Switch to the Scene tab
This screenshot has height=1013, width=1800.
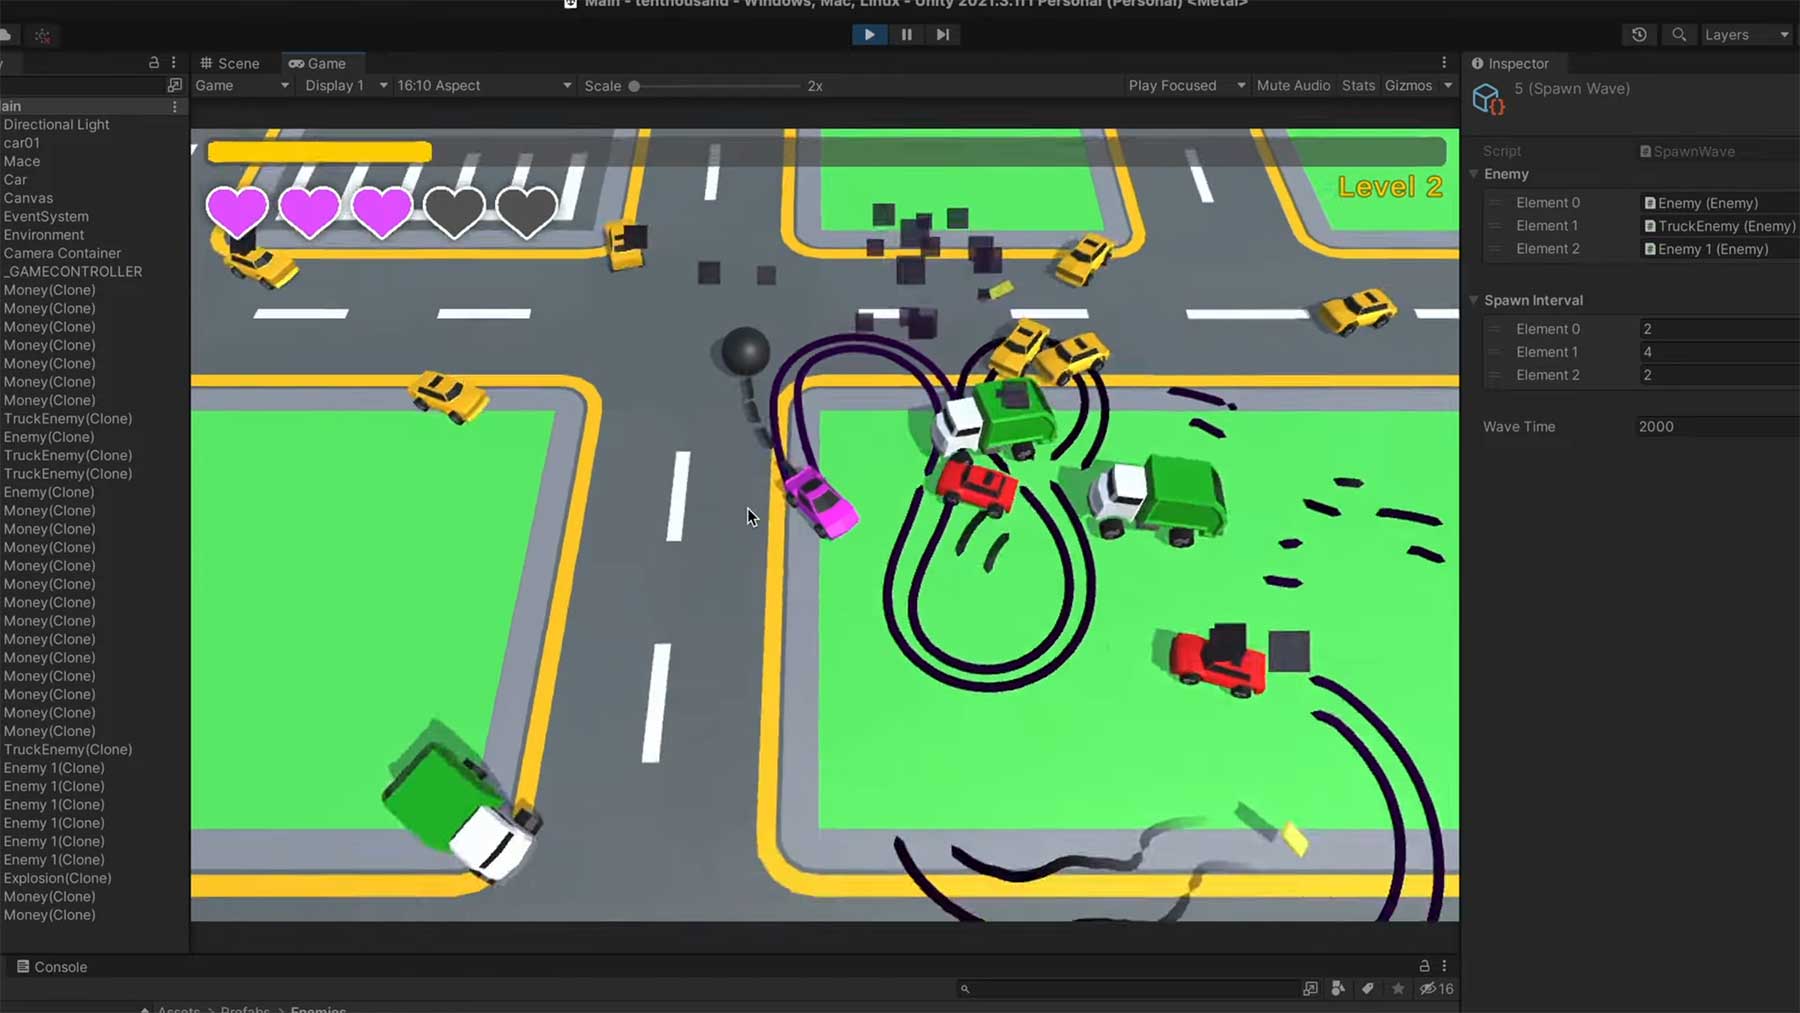coord(230,63)
